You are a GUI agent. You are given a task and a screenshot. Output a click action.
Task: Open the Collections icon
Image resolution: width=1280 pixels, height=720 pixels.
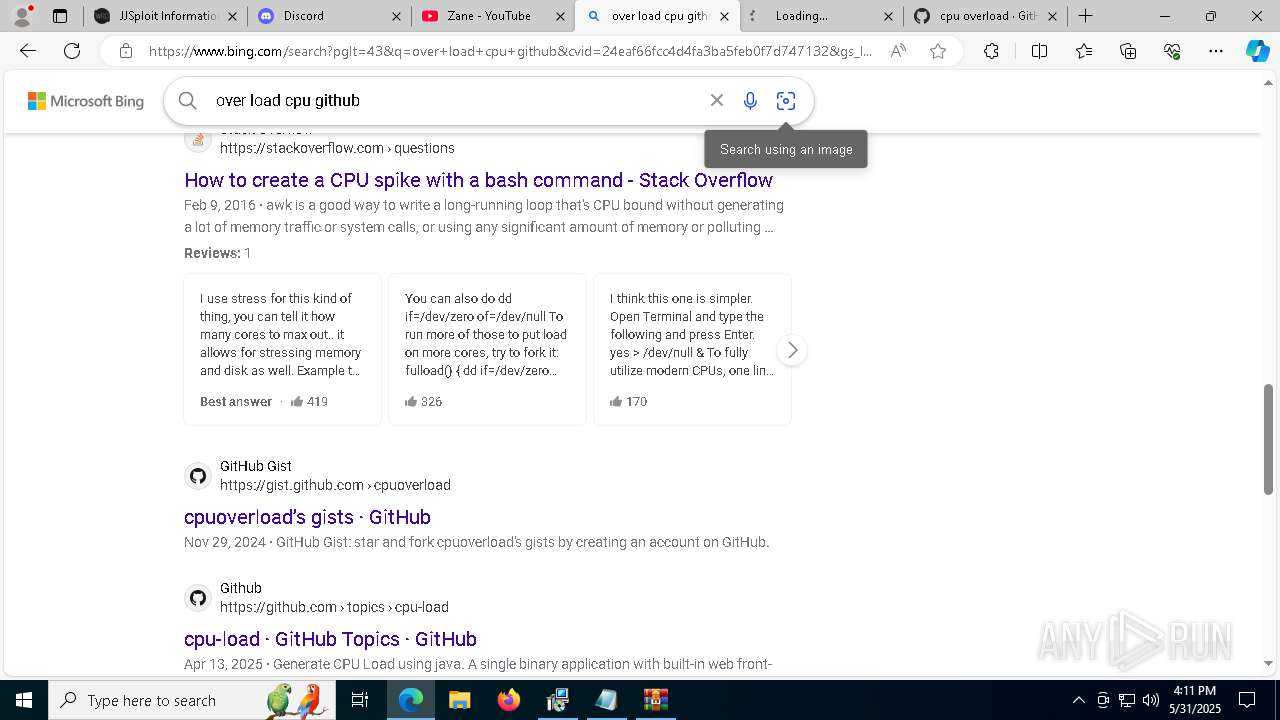(x=1128, y=51)
